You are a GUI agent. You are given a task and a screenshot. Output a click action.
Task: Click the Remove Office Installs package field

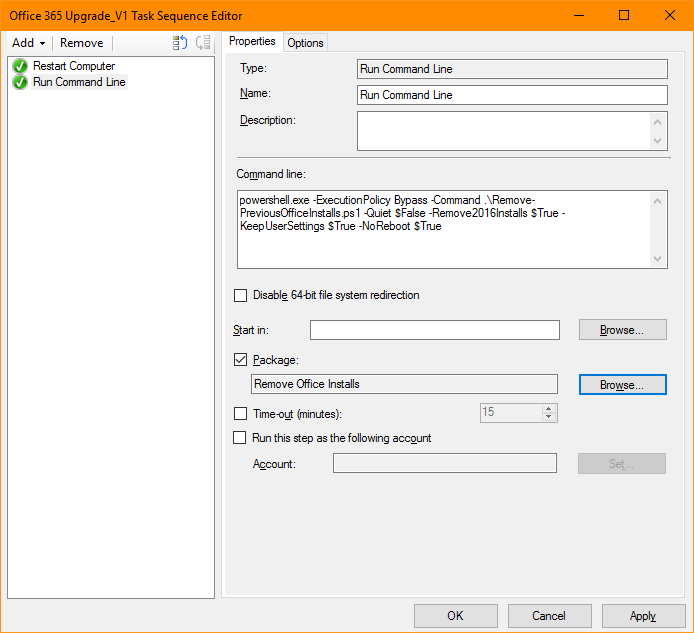coord(404,384)
